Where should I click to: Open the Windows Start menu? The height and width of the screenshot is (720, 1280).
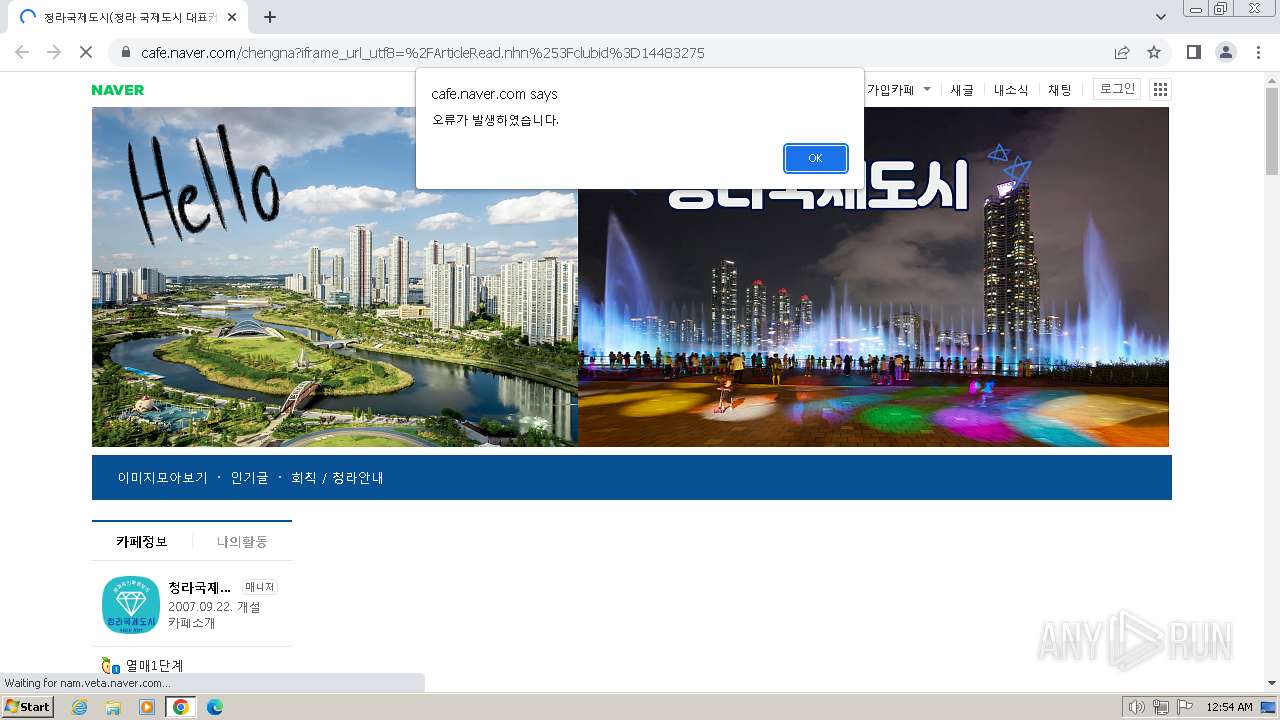27,707
